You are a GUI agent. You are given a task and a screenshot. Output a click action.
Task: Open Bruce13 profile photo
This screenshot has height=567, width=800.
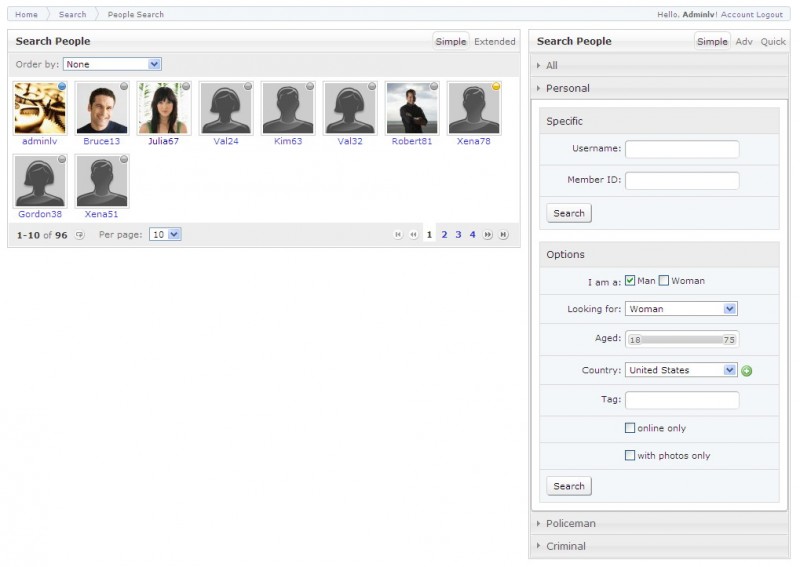[102, 108]
